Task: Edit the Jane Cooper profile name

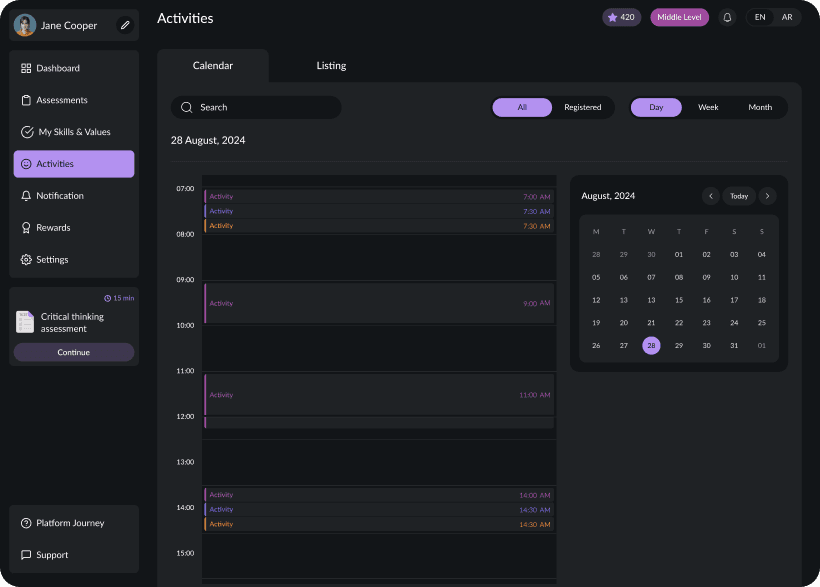Action: 124,25
